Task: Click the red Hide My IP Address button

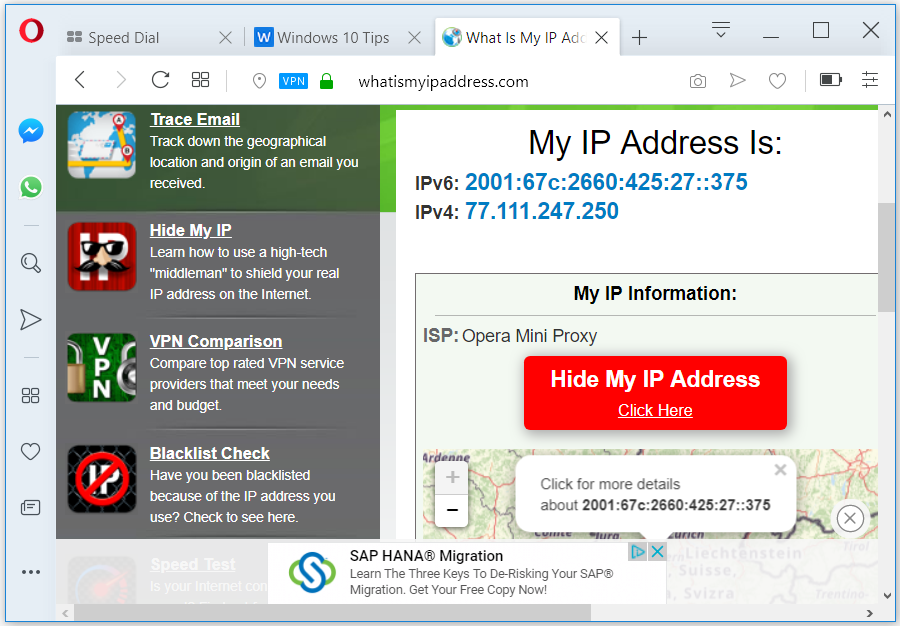Action: coord(655,392)
